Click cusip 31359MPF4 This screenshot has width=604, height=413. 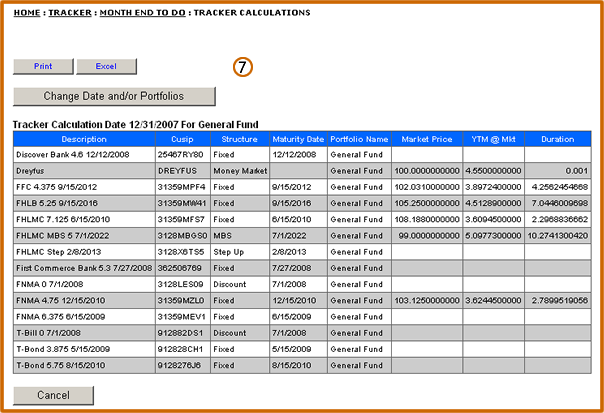[181, 187]
